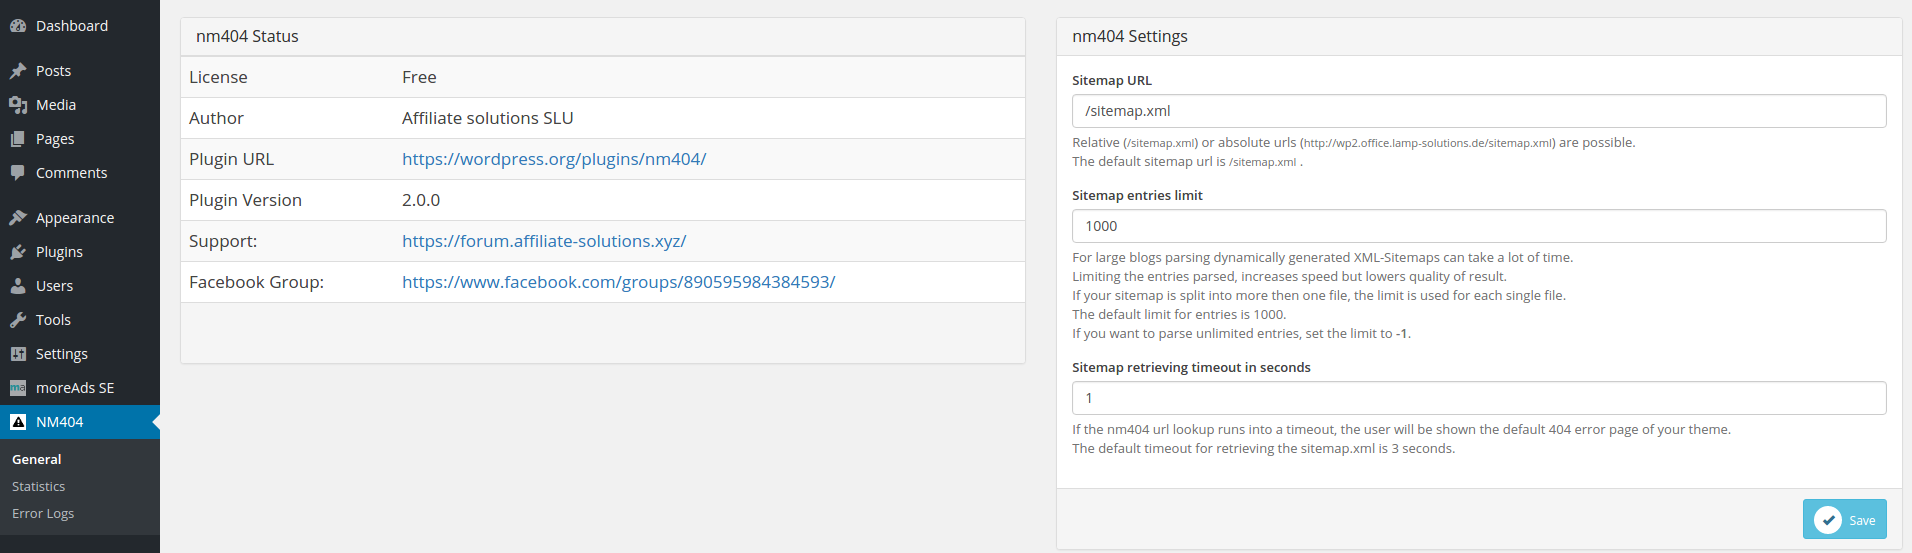Screen dimensions: 1912x553
Task: Open the Plugins menu item
Action: point(80,252)
